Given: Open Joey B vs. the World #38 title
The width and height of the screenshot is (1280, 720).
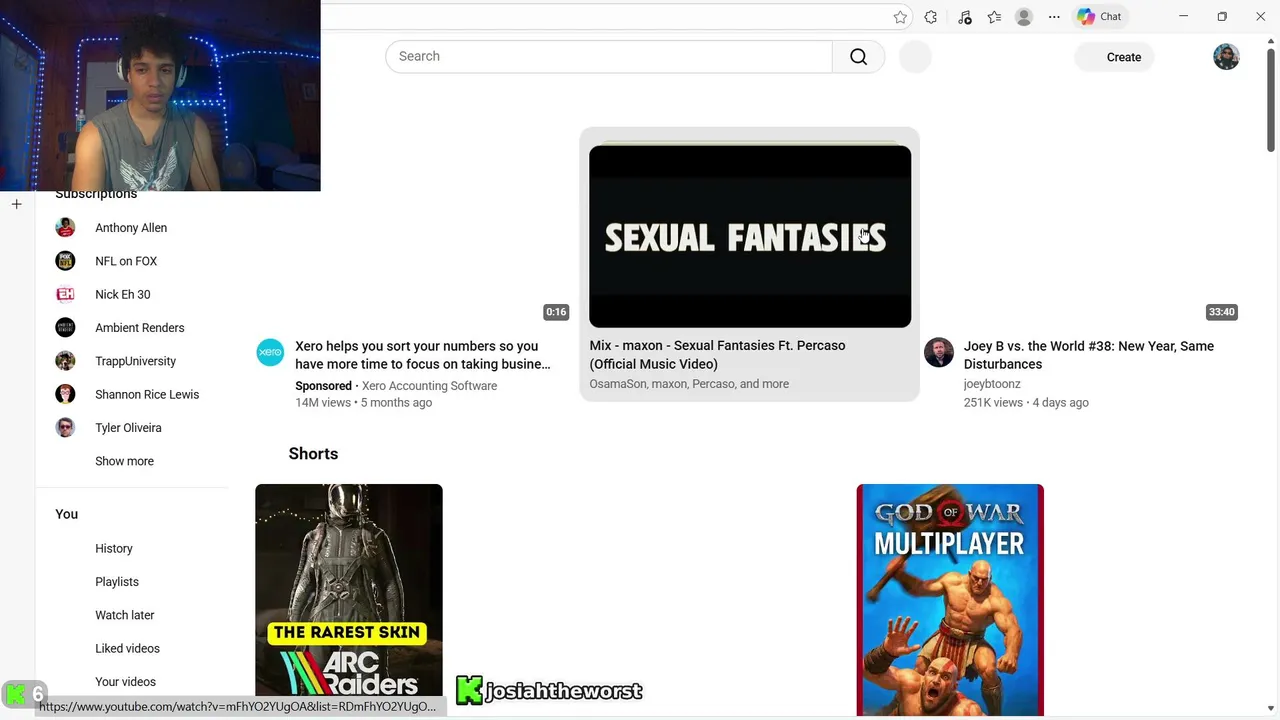Looking at the screenshot, I should (x=1089, y=355).
